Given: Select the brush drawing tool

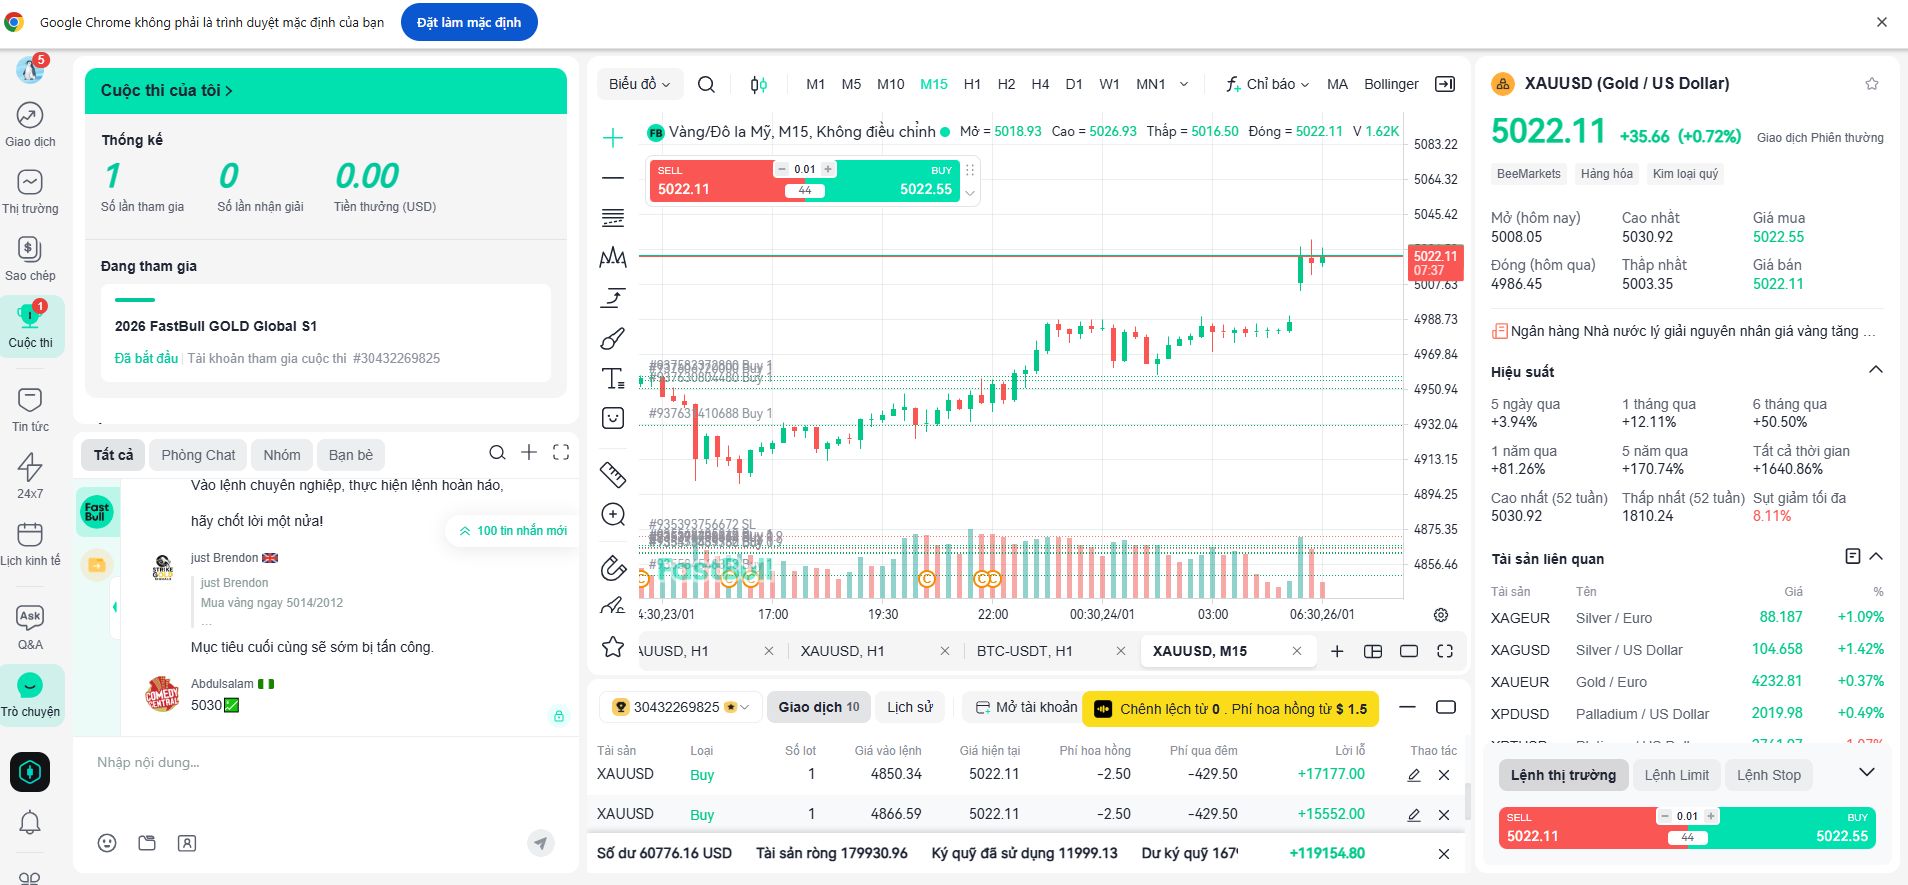Looking at the screenshot, I should point(613,339).
